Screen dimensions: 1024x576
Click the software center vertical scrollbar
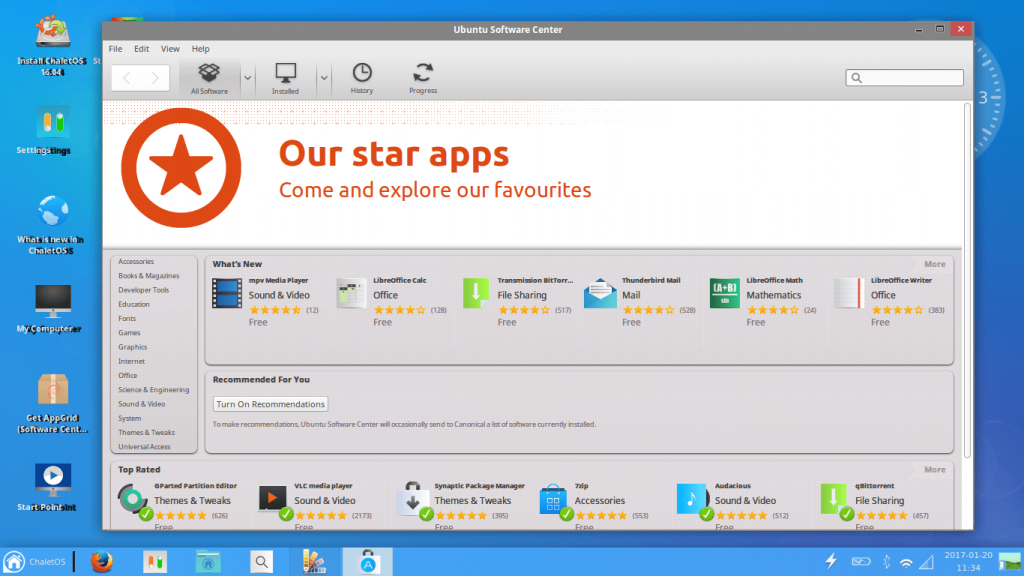point(967,281)
